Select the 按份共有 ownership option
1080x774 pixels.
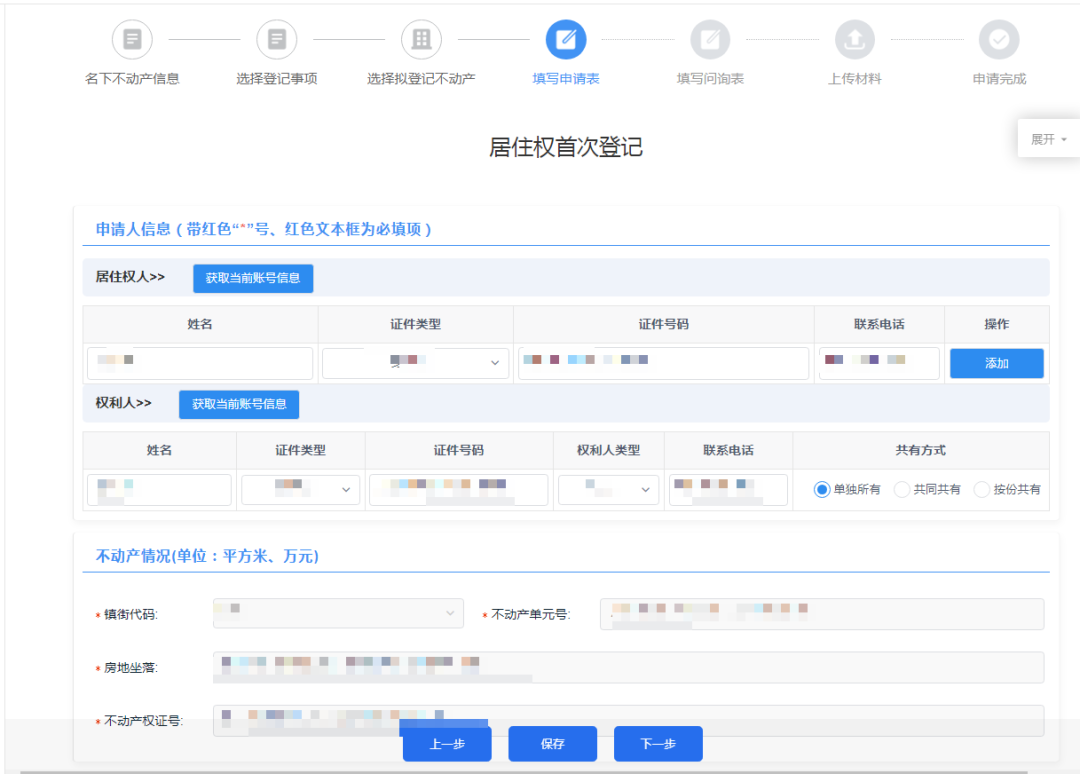981,490
